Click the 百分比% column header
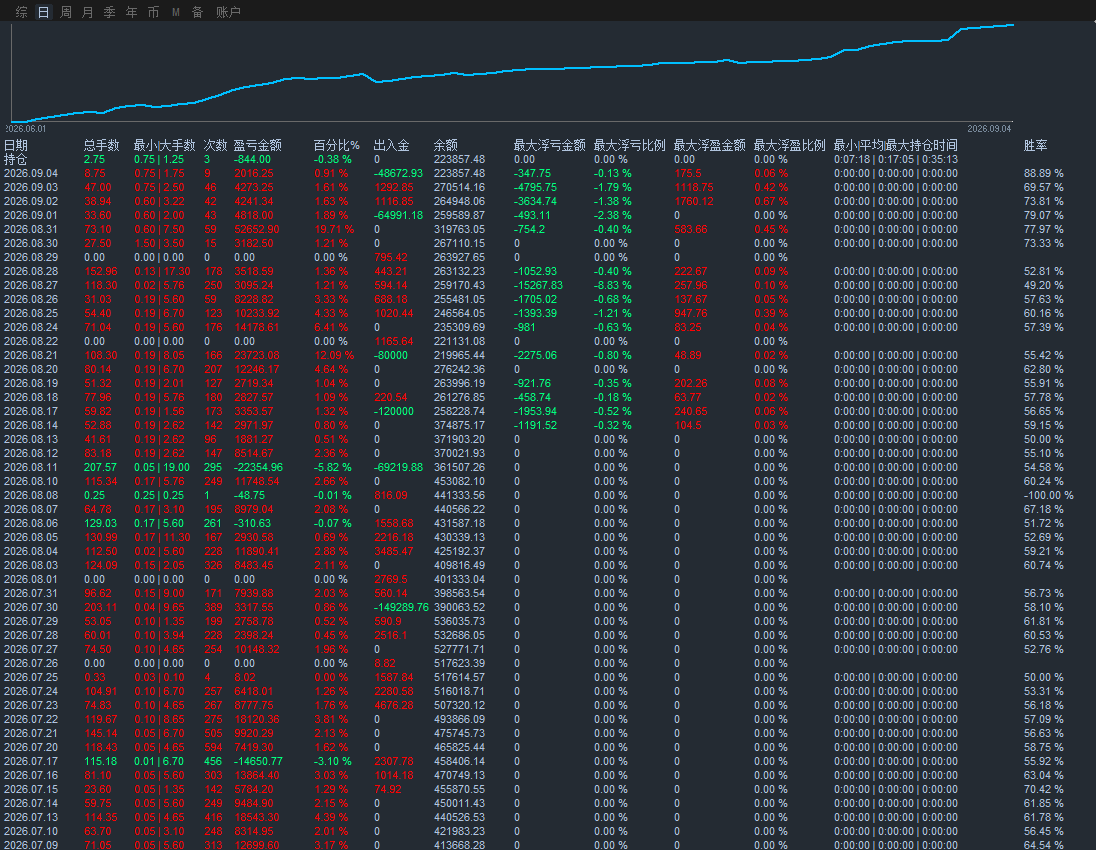 336,145
